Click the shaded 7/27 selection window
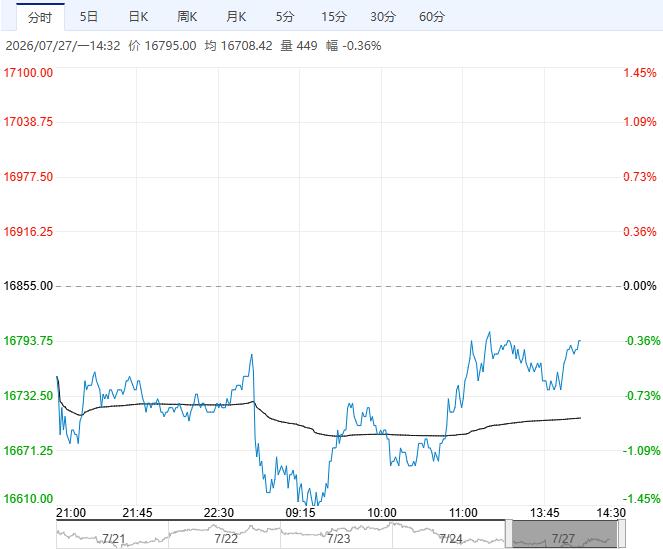Viewport: 663px width, 549px height. click(565, 534)
